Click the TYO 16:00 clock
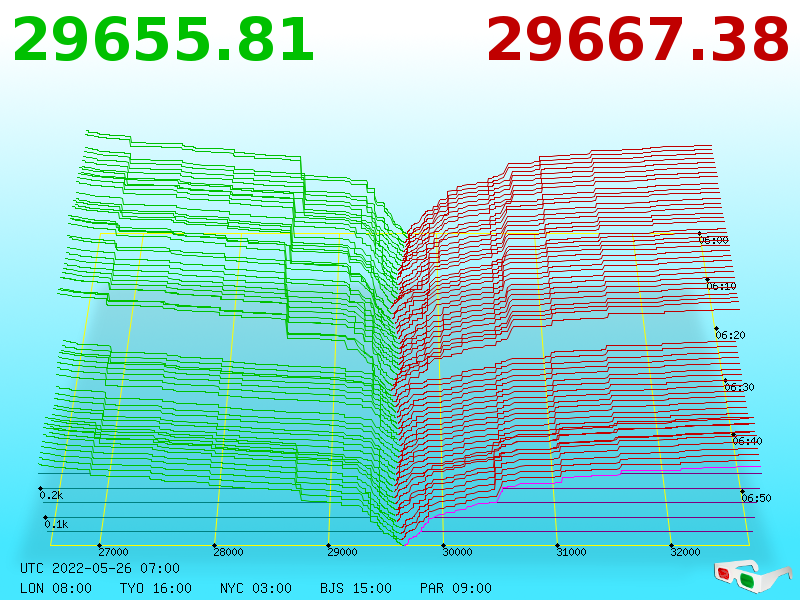The height and width of the screenshot is (600, 800). point(156,588)
